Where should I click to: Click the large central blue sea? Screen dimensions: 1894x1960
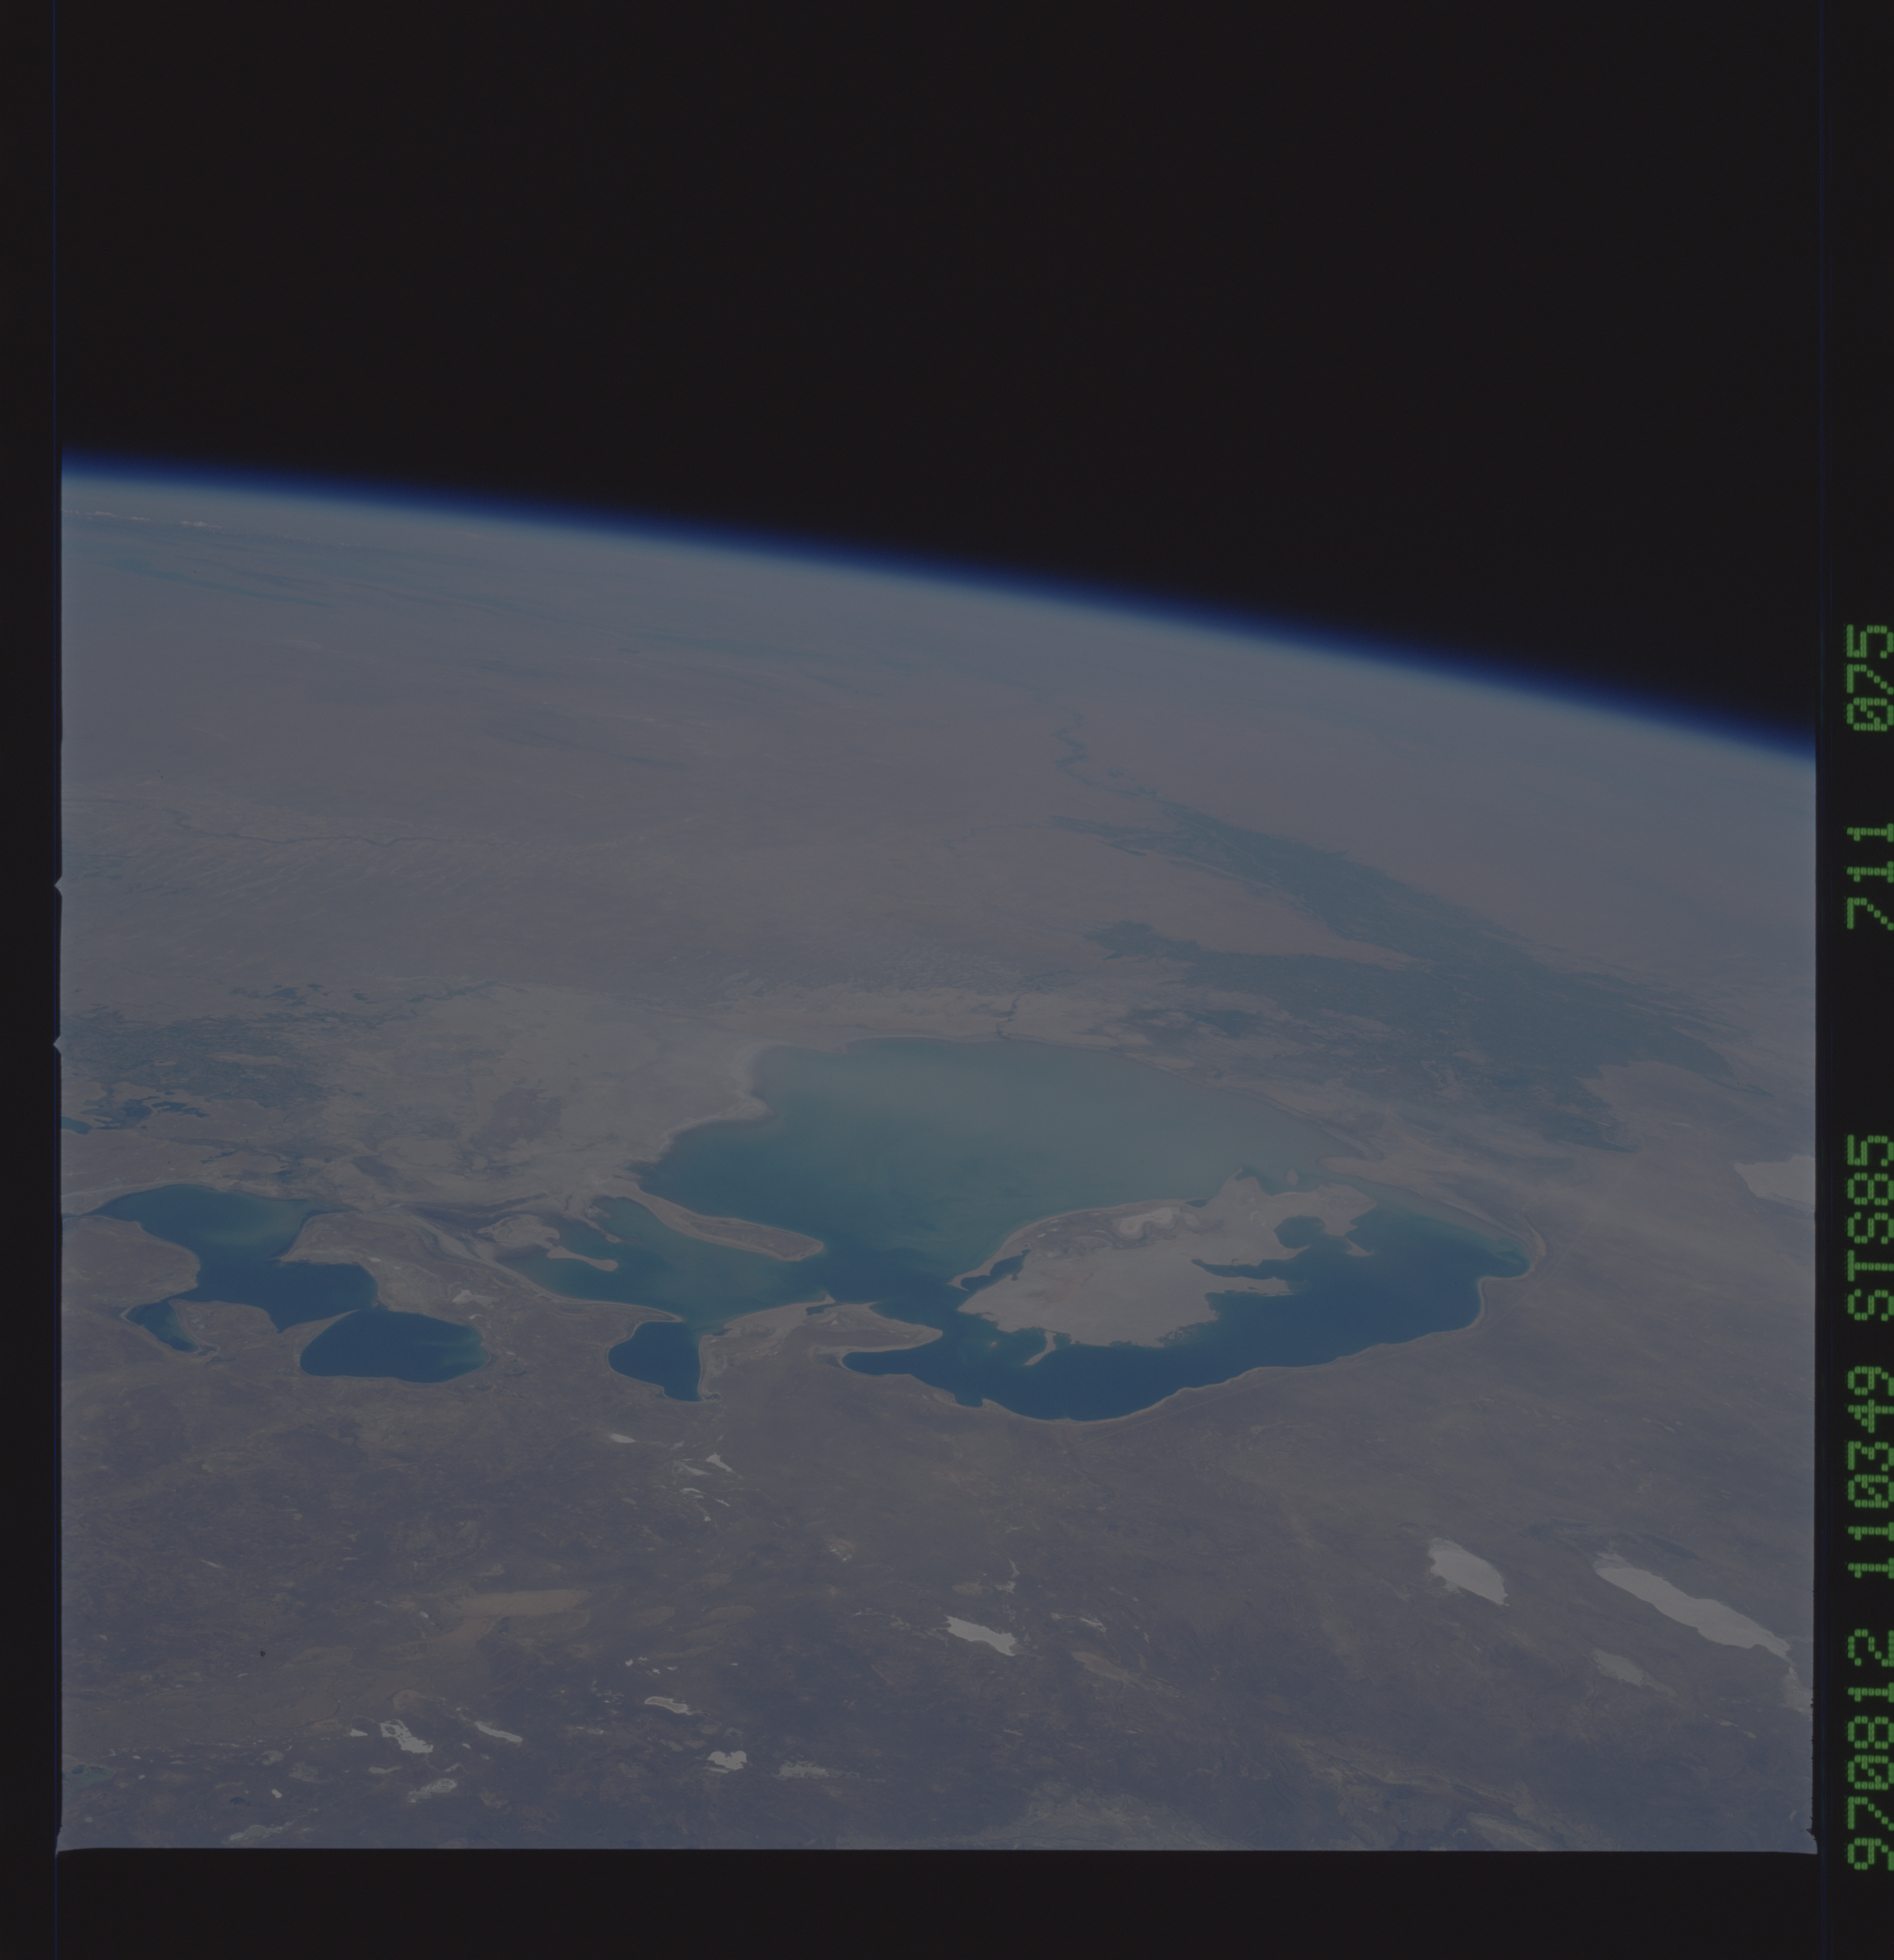pos(960,1130)
